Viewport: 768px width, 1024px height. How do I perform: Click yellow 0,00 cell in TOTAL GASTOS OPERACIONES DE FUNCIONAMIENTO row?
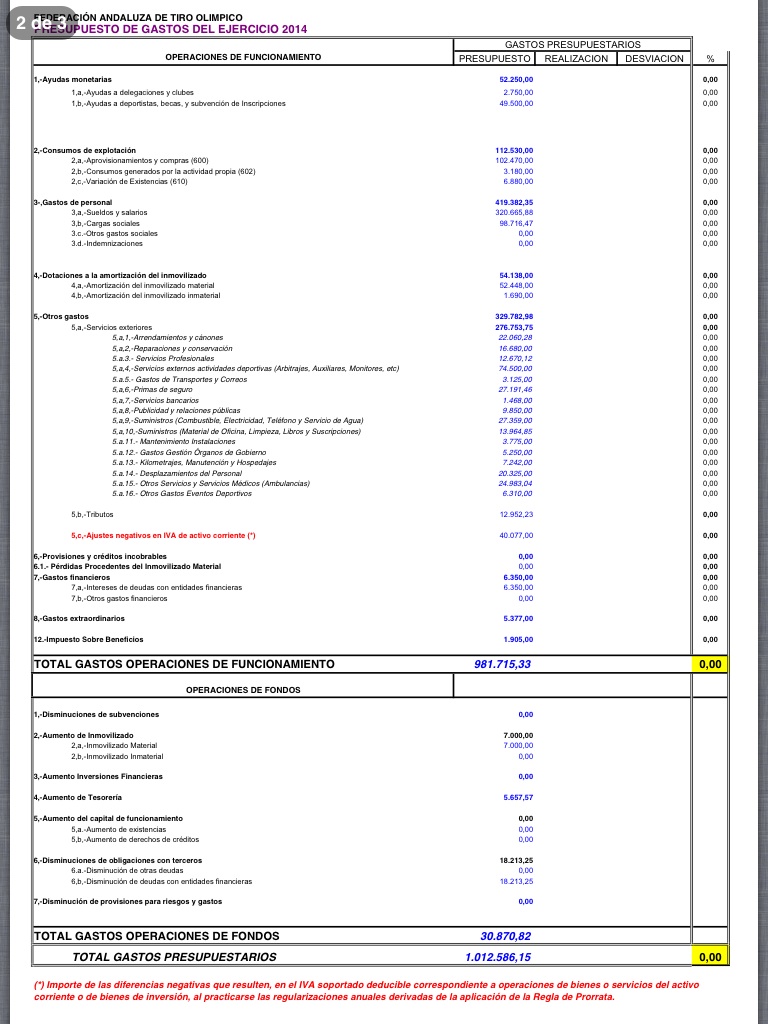[710, 664]
